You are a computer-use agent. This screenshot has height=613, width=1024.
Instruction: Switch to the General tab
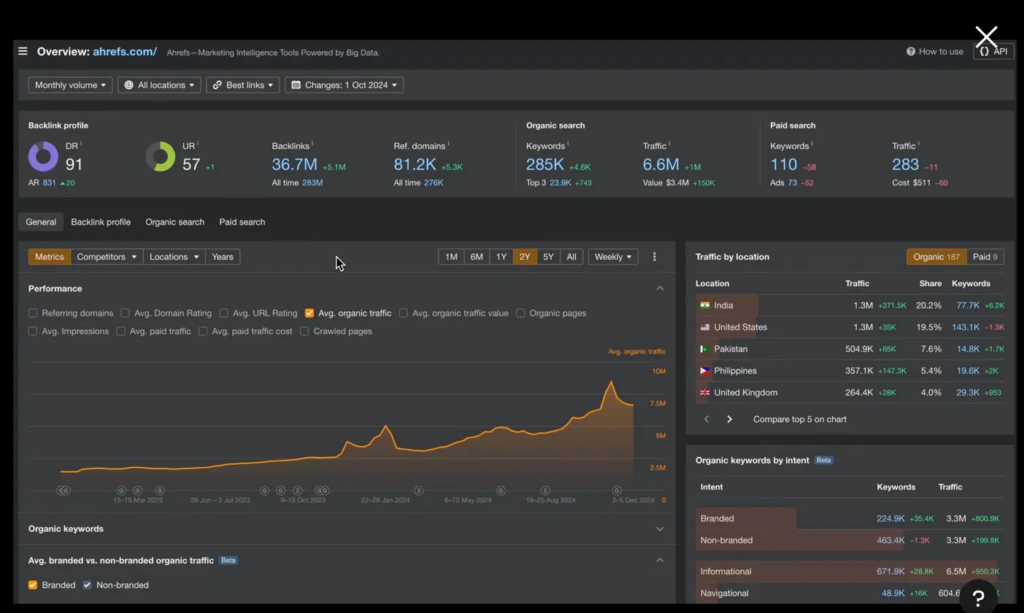pyautogui.click(x=40, y=222)
